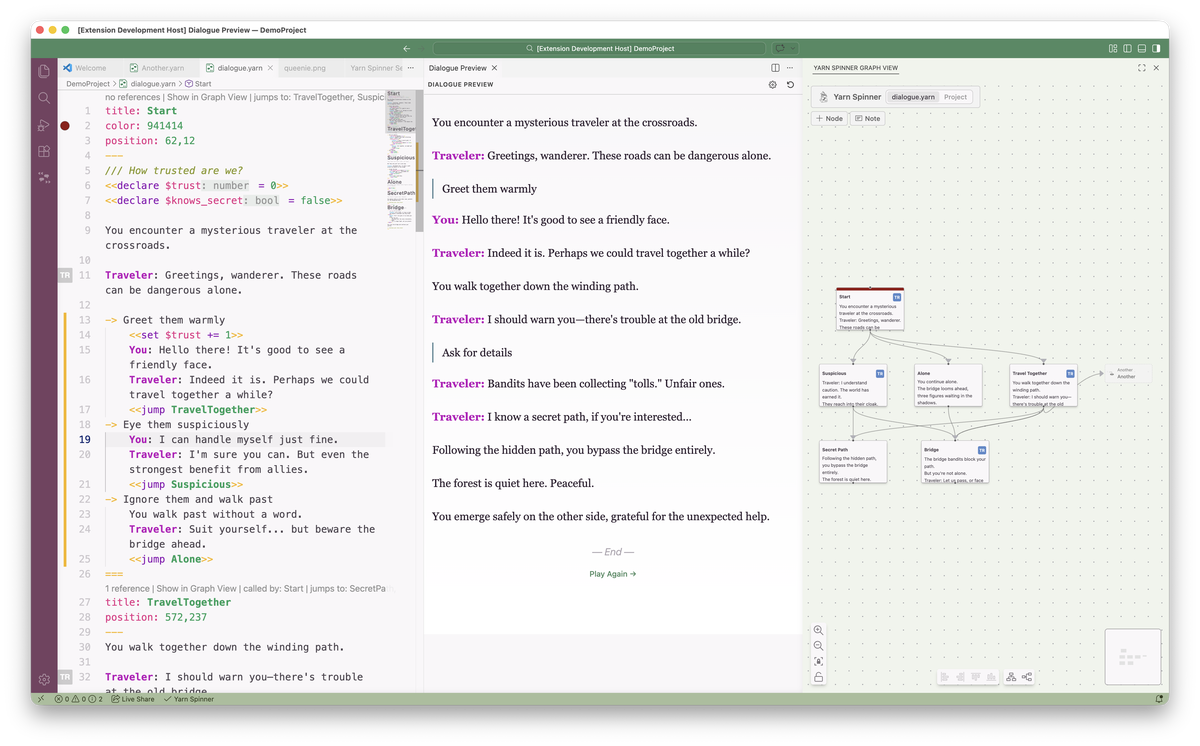Image resolution: width=1200 pixels, height=746 pixels.
Task: Click errors and warnings count in status bar
Action: 79,699
